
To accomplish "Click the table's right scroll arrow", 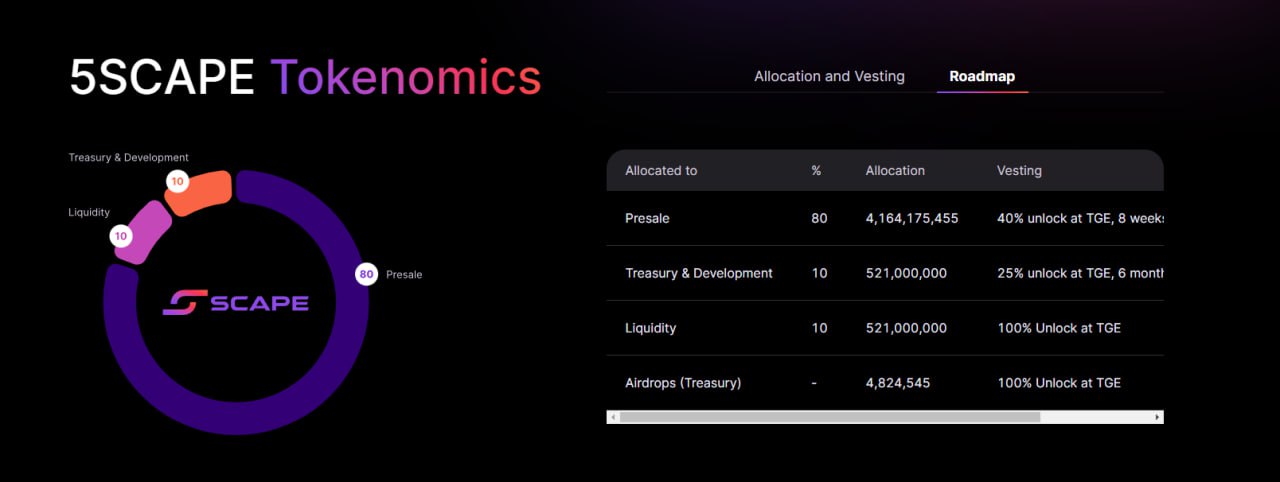I will coord(1157,417).
